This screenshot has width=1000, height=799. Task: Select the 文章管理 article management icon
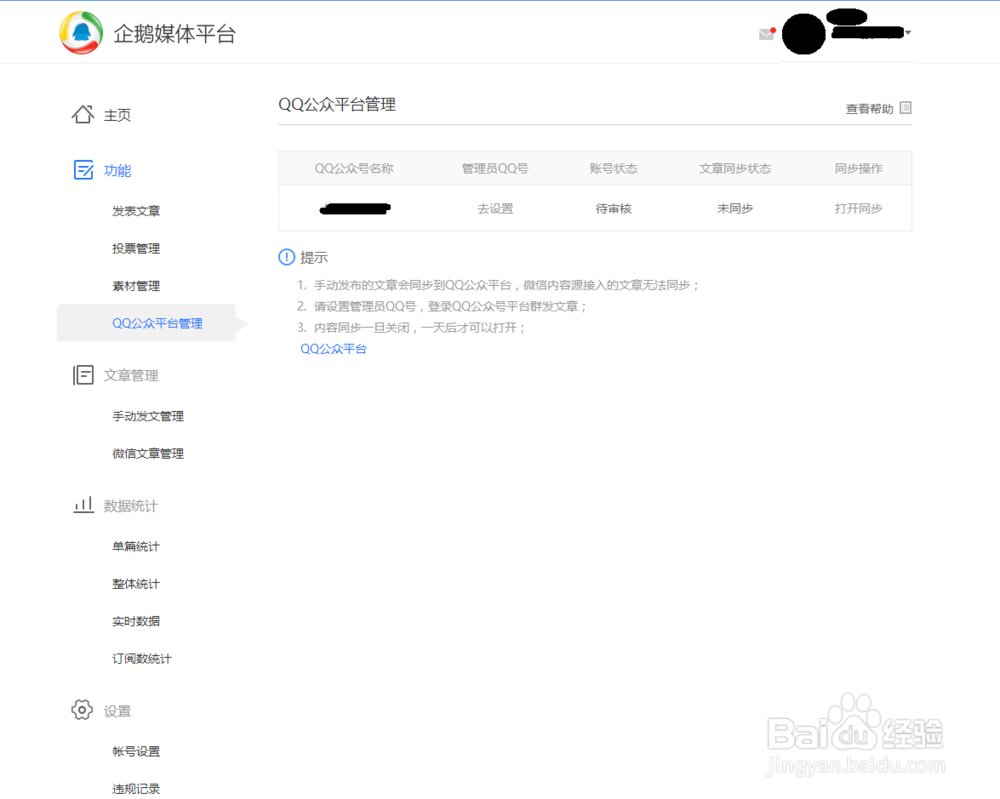coord(83,375)
